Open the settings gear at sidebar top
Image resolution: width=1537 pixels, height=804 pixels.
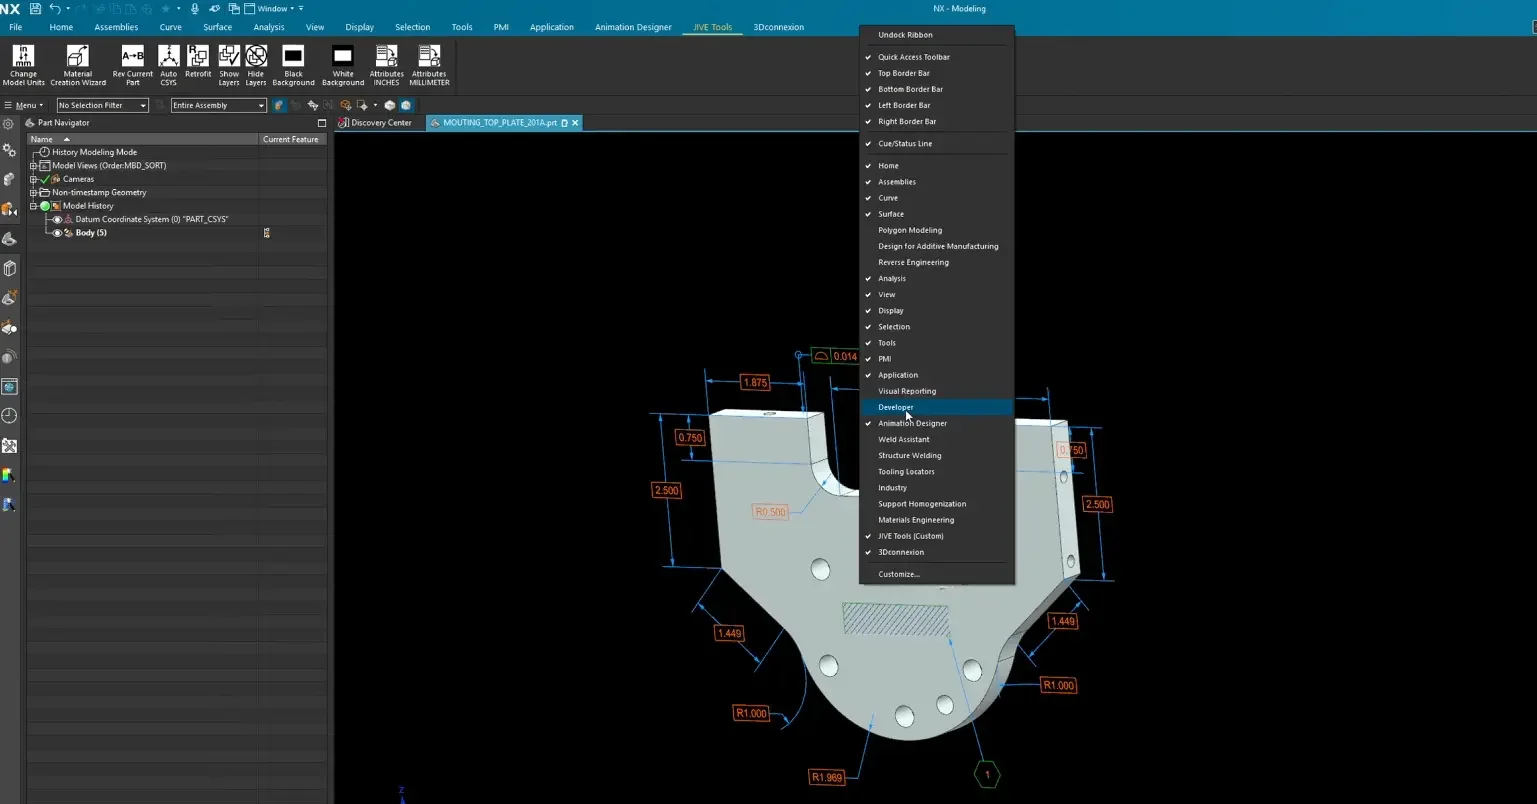9,124
